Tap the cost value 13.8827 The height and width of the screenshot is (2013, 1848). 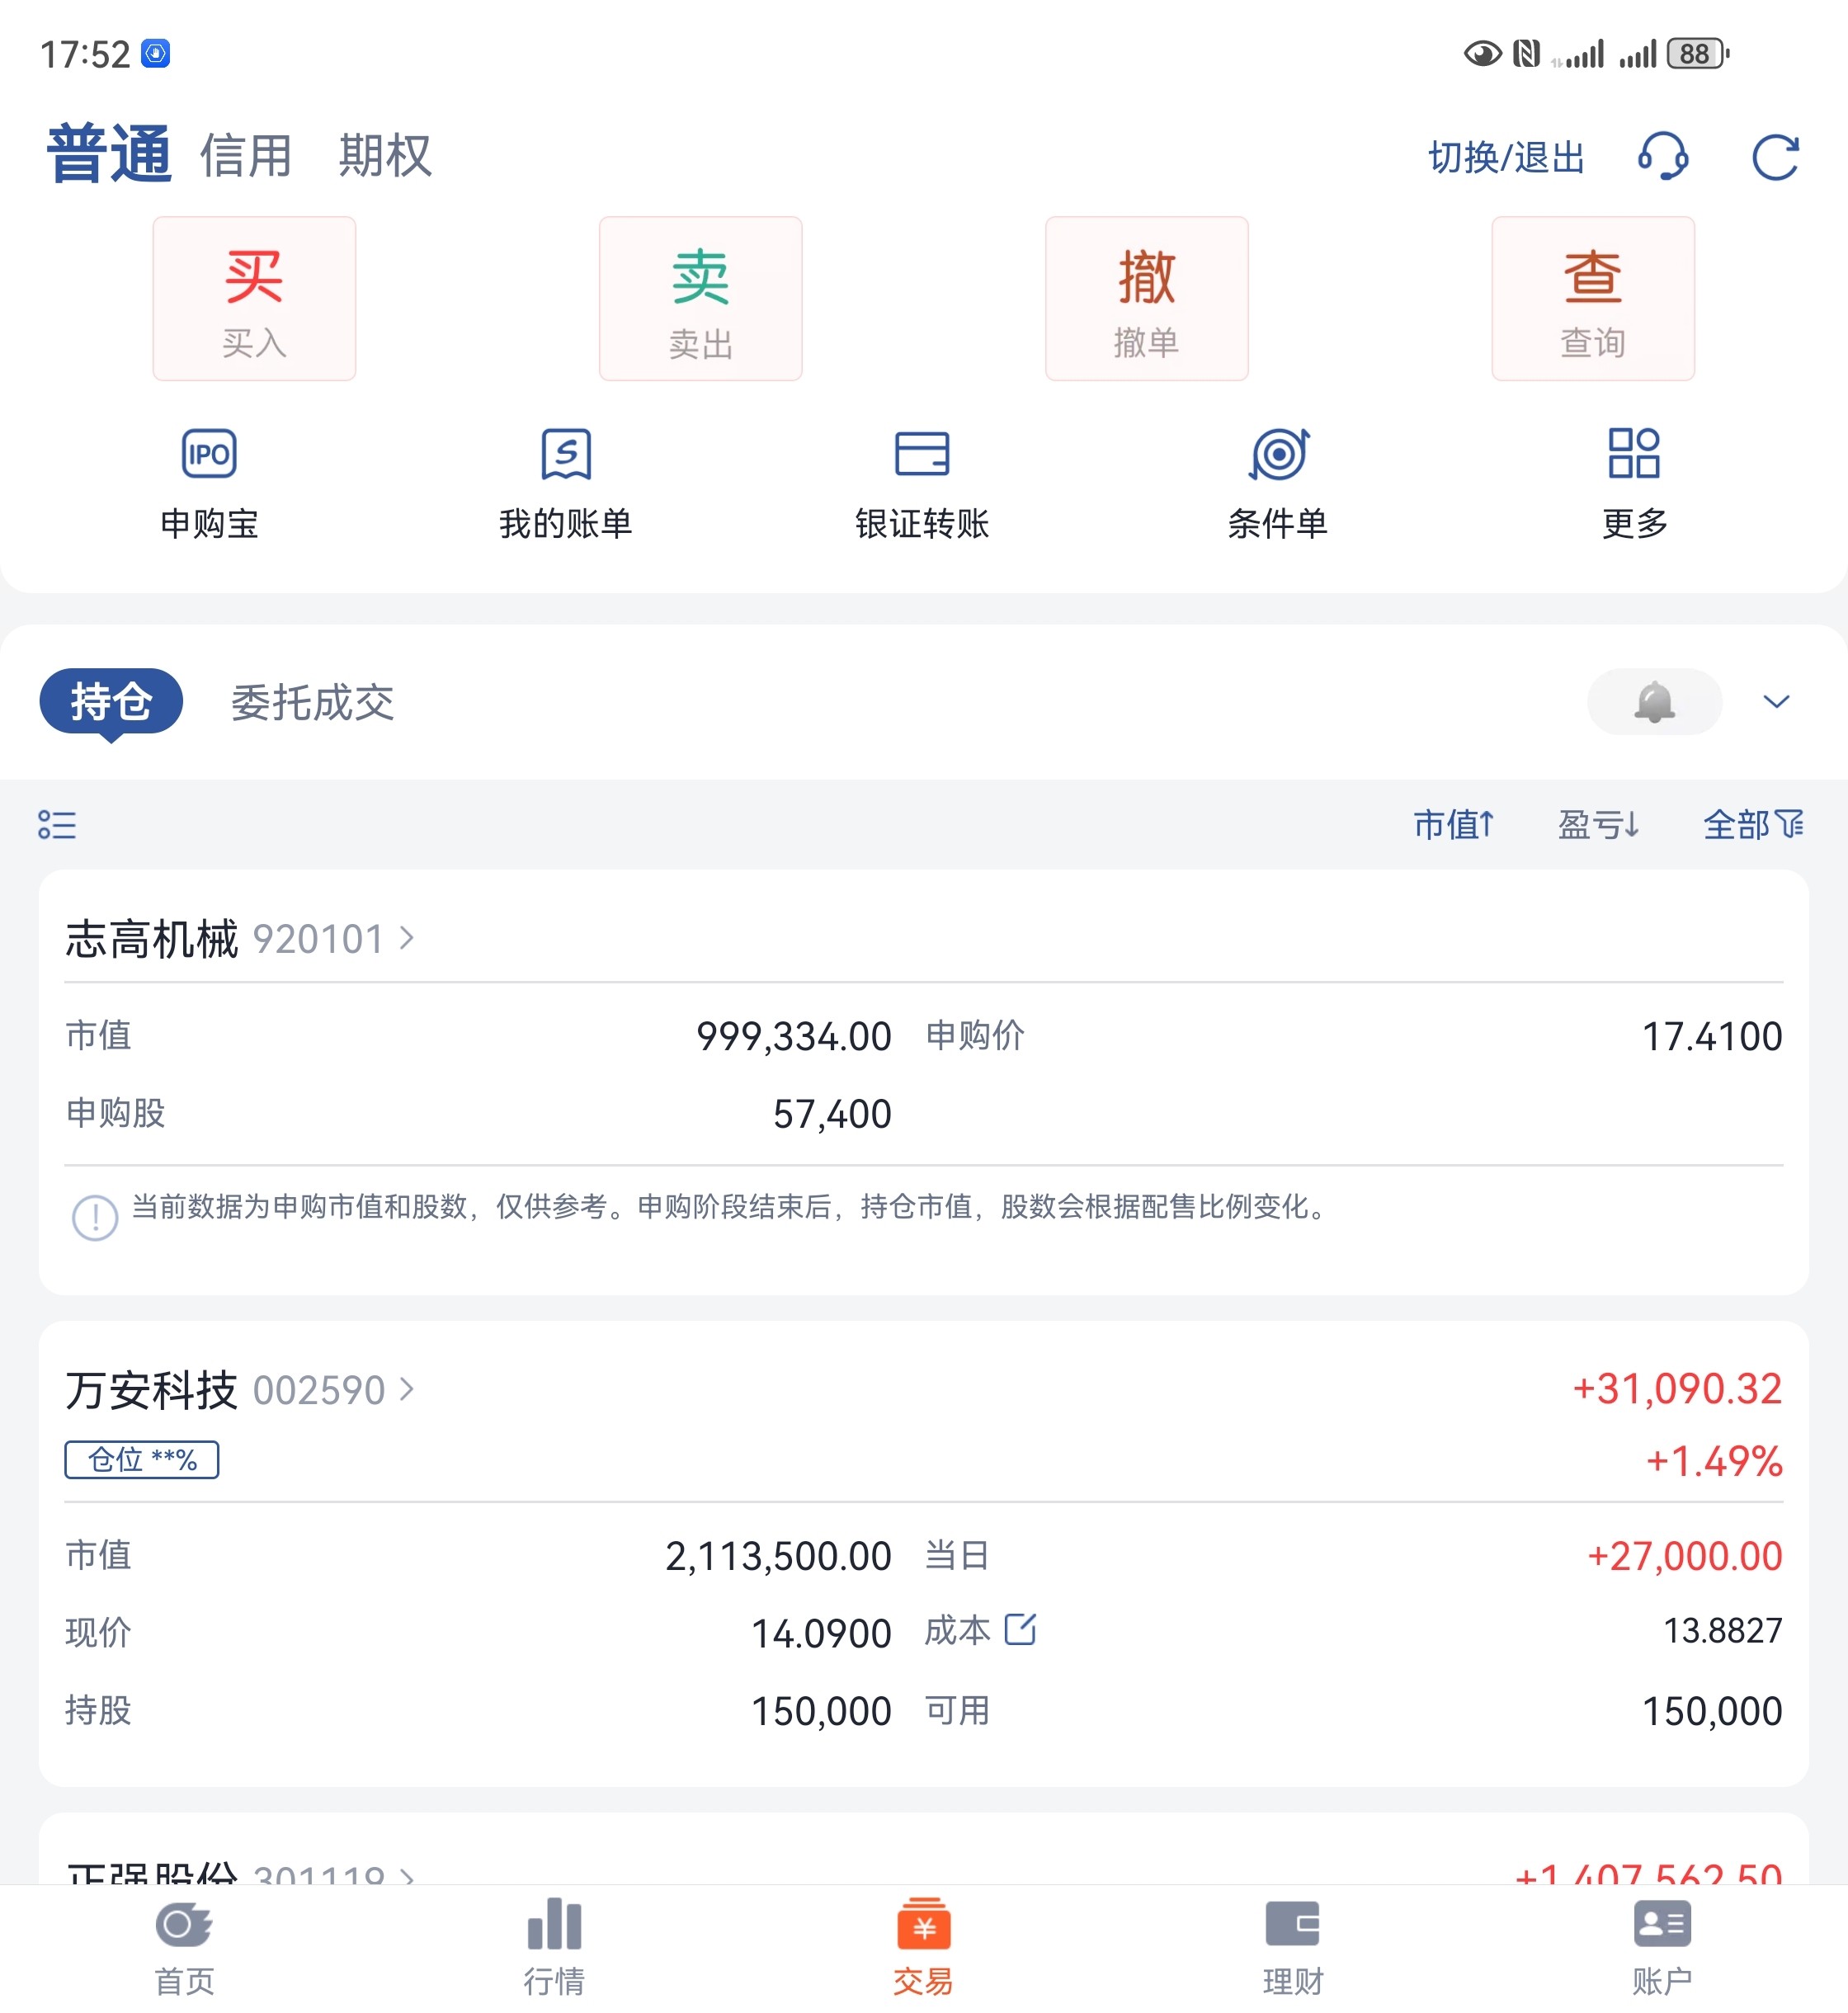tap(1723, 1630)
